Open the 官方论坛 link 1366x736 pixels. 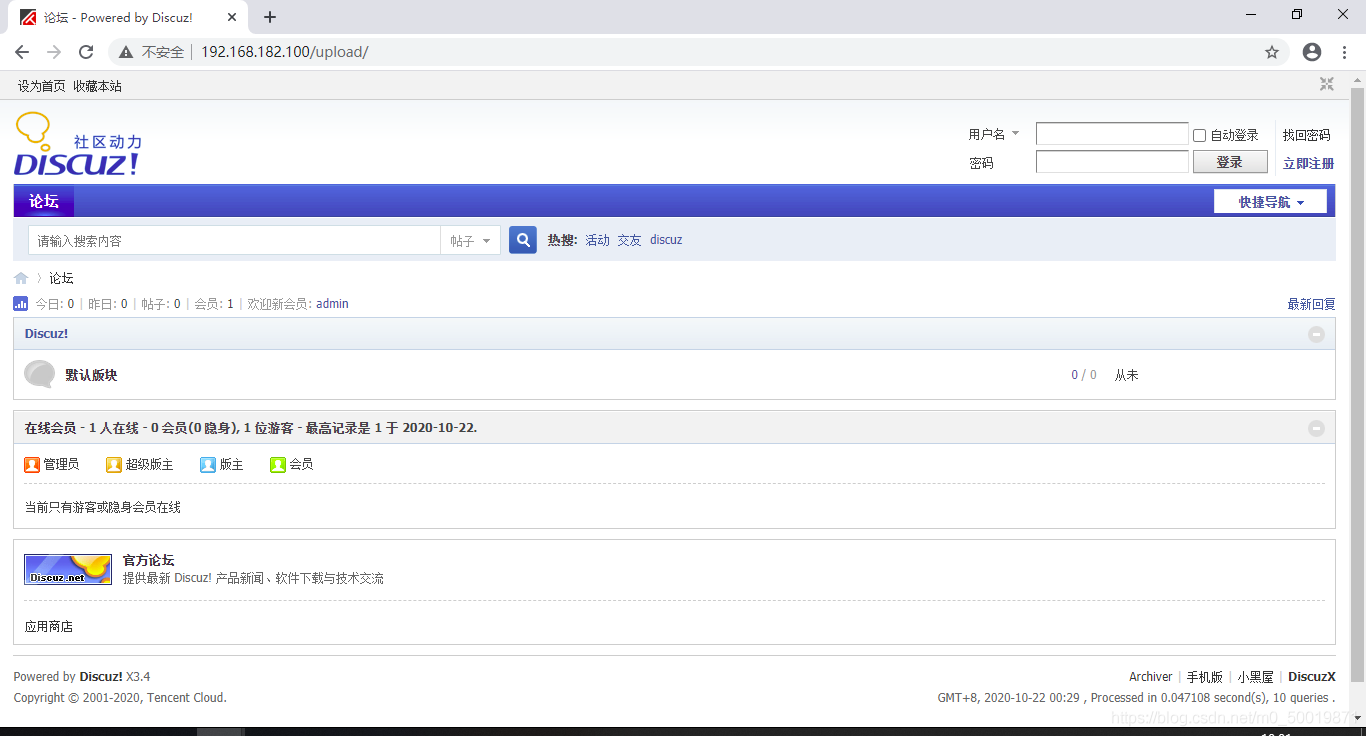pos(148,560)
